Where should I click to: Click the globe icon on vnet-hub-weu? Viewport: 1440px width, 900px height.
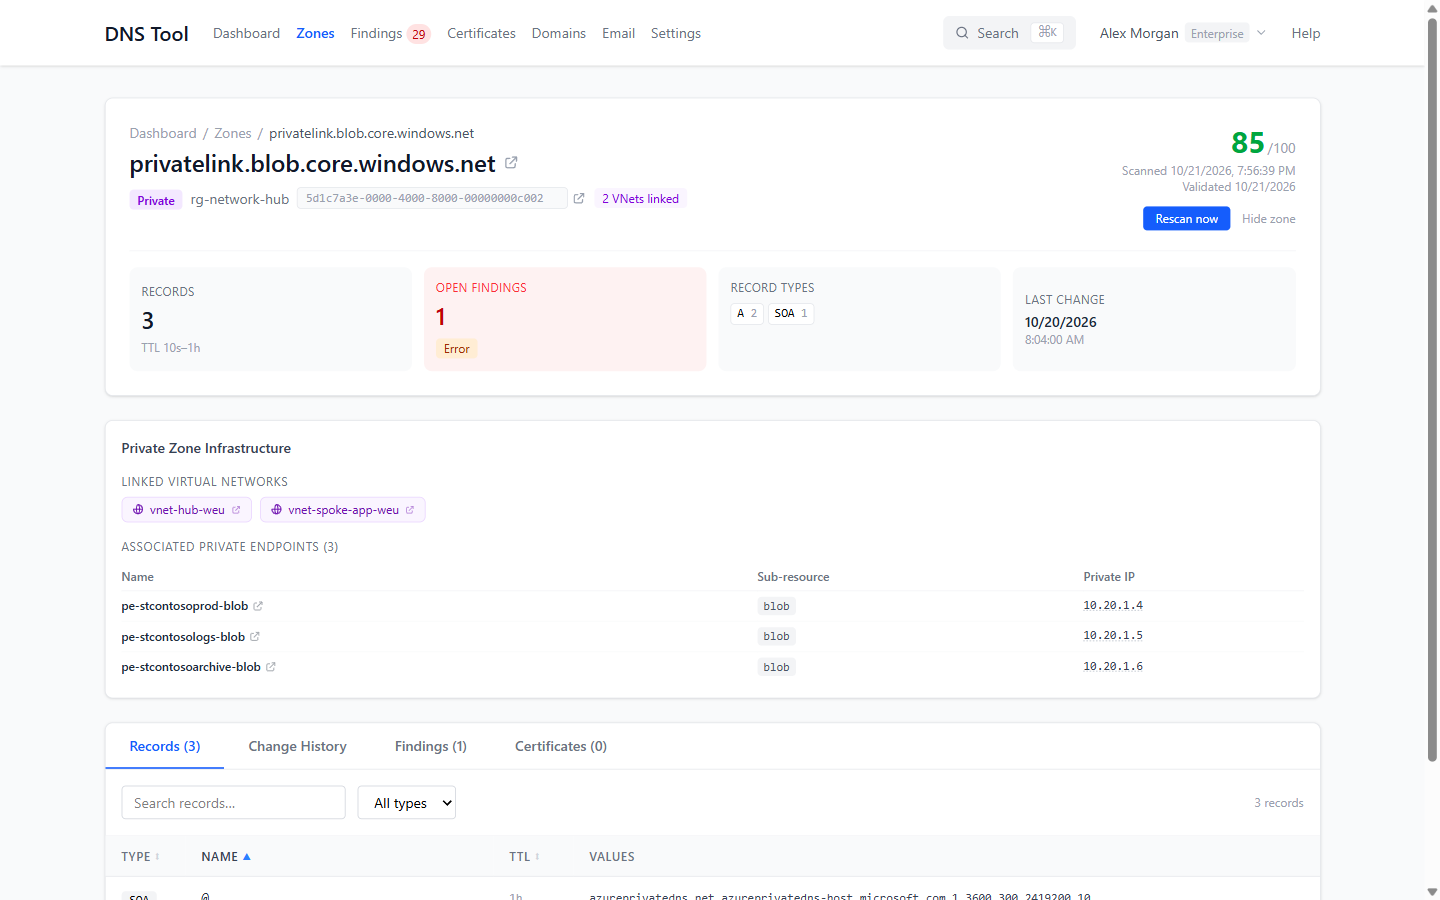(138, 510)
